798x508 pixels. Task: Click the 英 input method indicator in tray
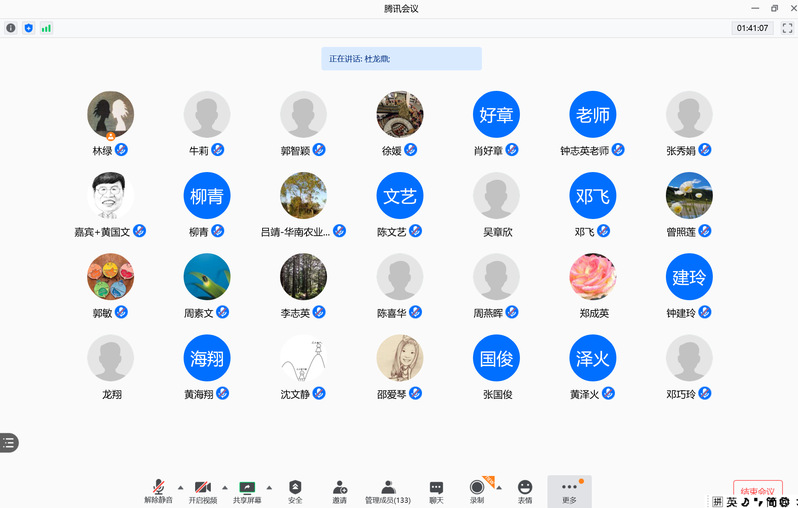tap(733, 501)
